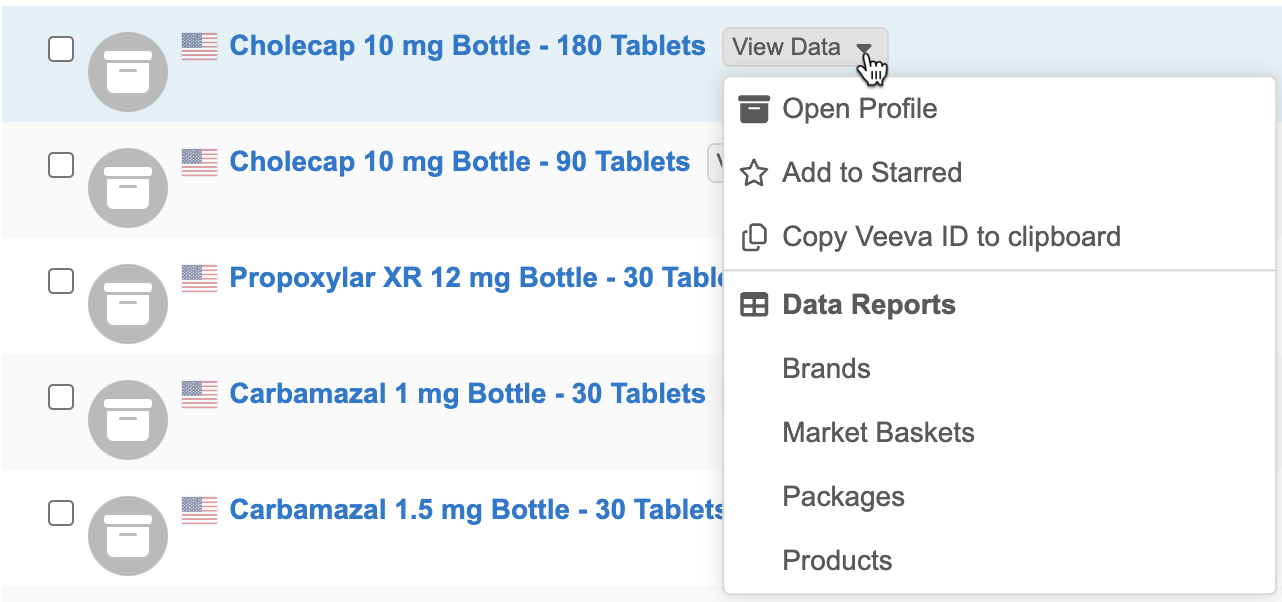
Task: Toggle checkbox for Carbamazal 1 mg Bottle
Action: click(61, 397)
